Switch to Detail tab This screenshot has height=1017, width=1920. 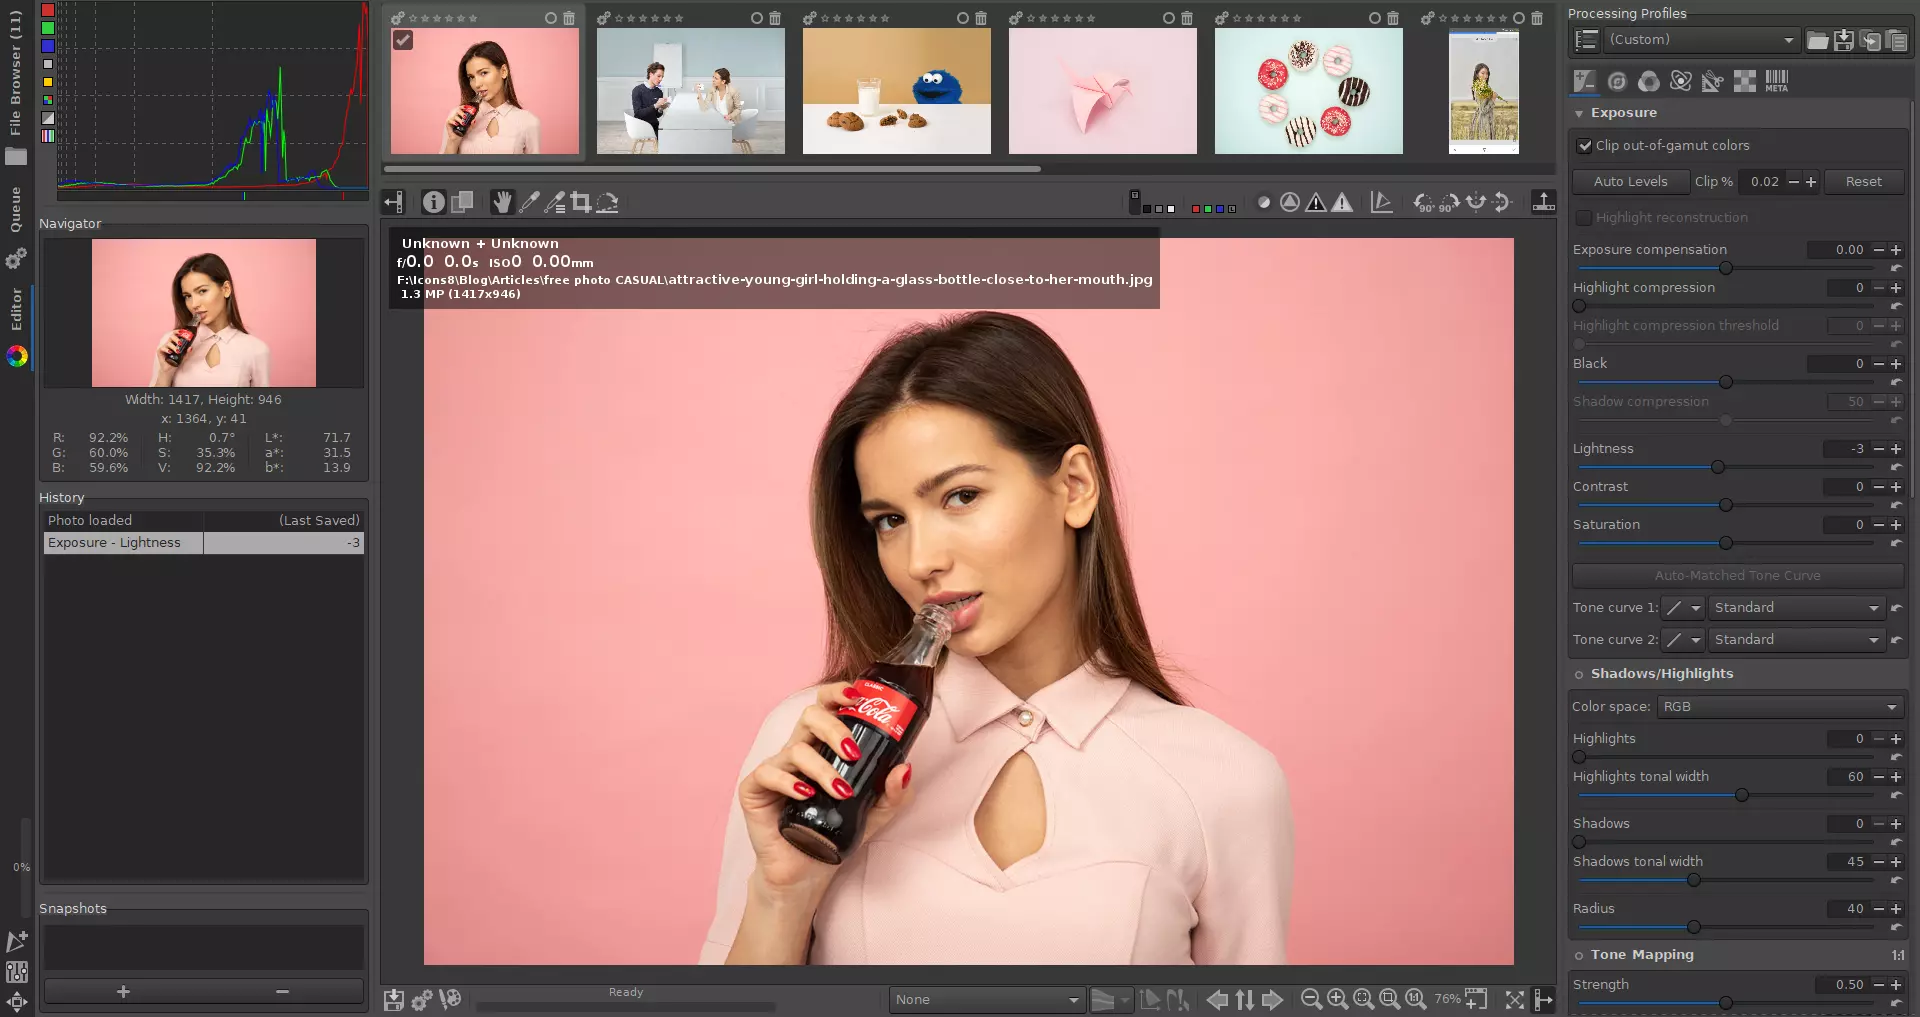click(1617, 81)
